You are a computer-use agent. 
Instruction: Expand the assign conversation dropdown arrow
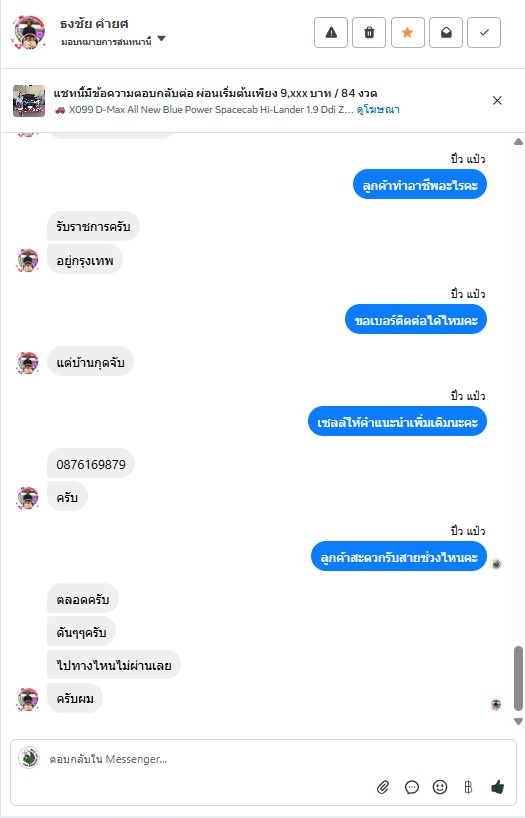coord(161,39)
